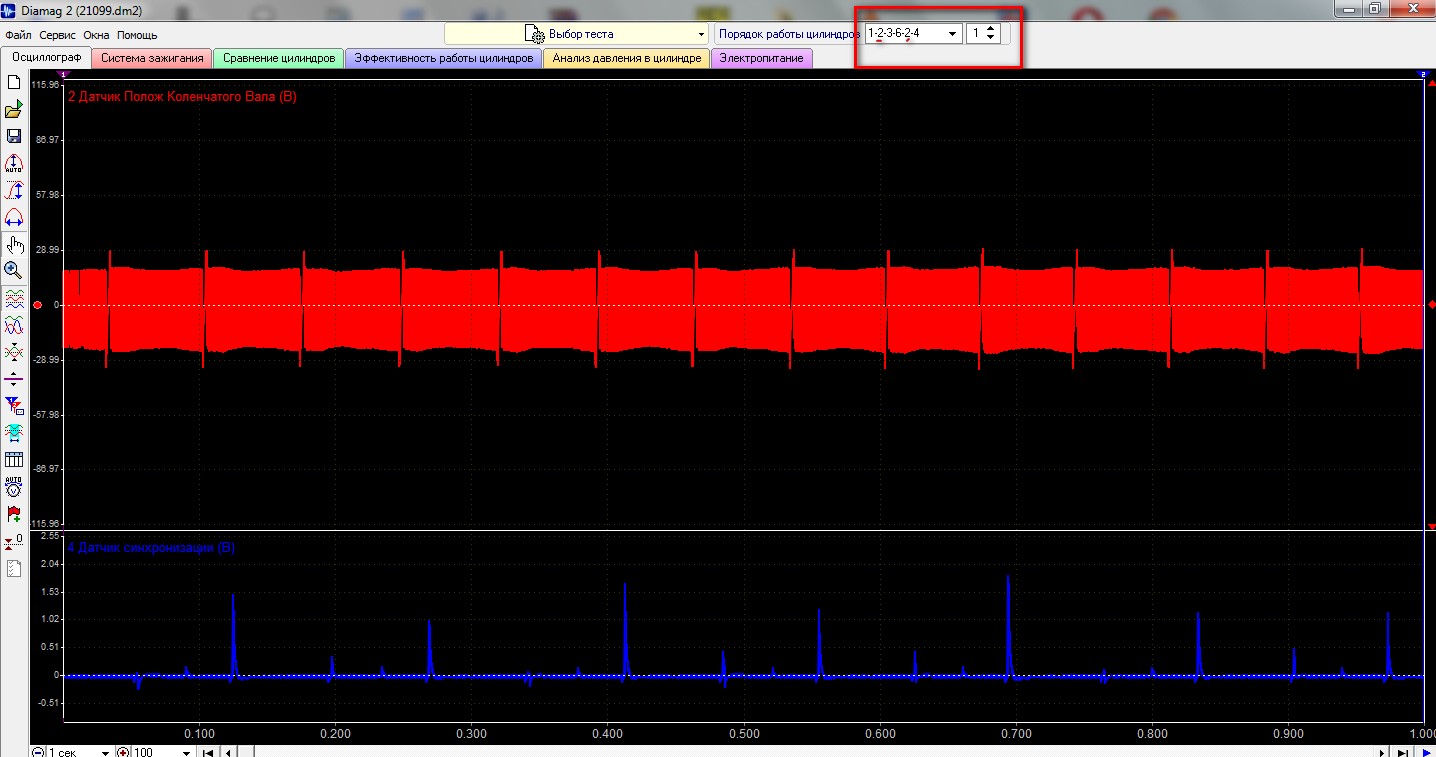Click the red arch with horizontal arrow icon
1436x757 pixels.
click(x=14, y=218)
